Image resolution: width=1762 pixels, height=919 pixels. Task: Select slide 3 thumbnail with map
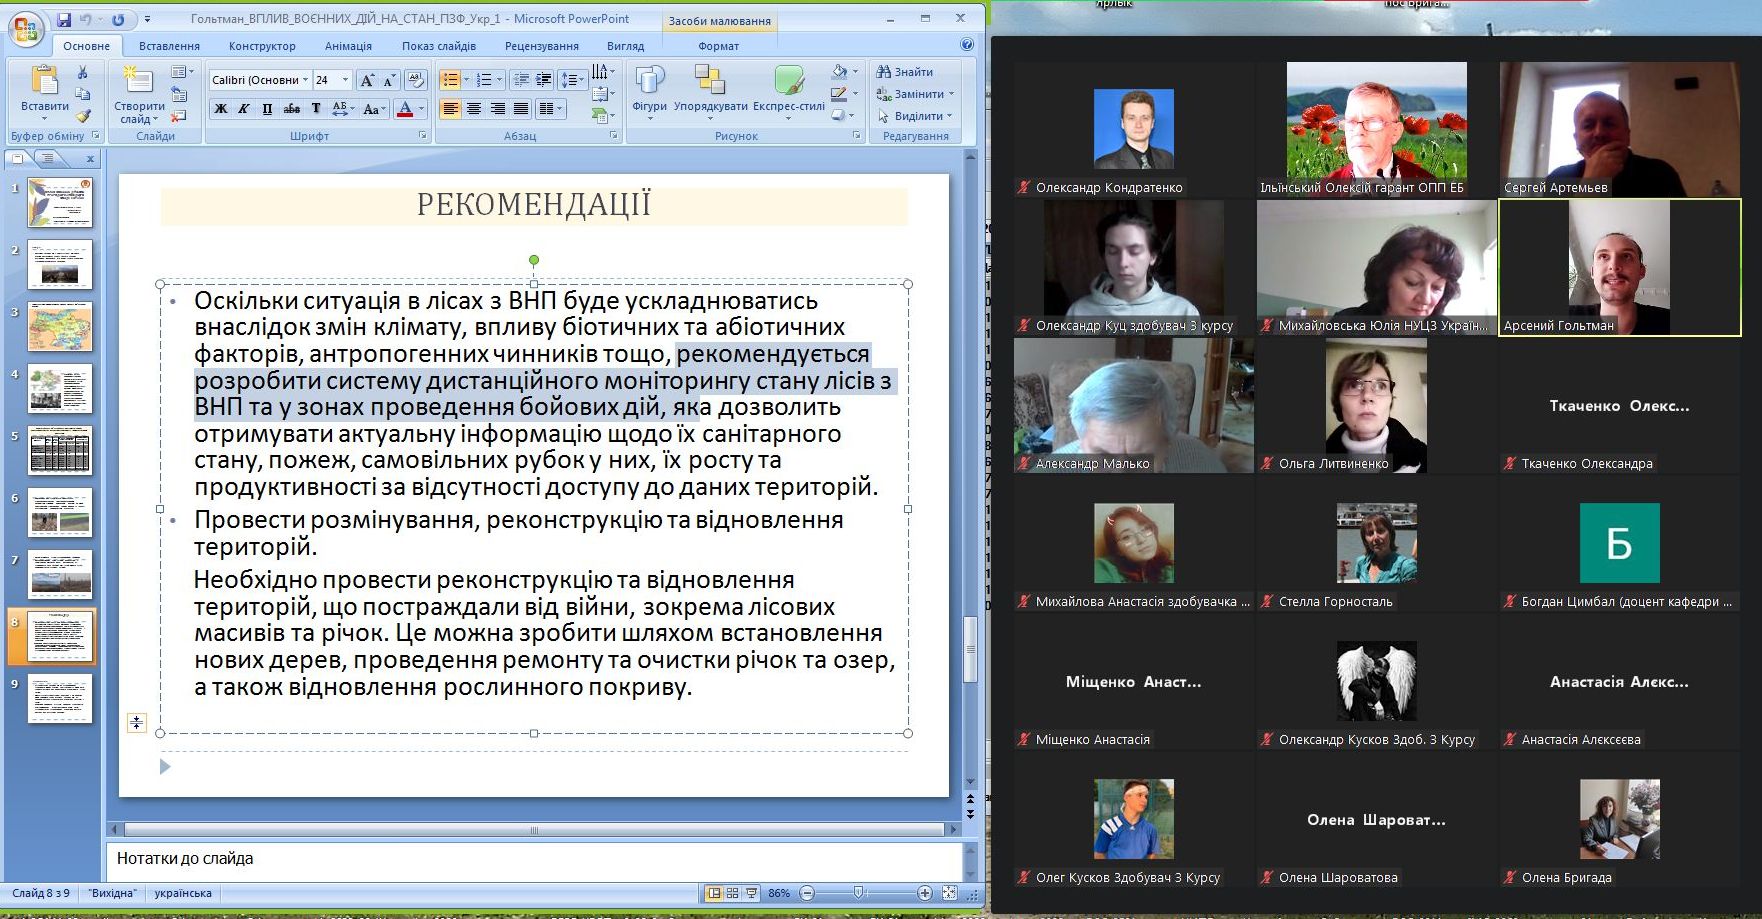coord(60,327)
